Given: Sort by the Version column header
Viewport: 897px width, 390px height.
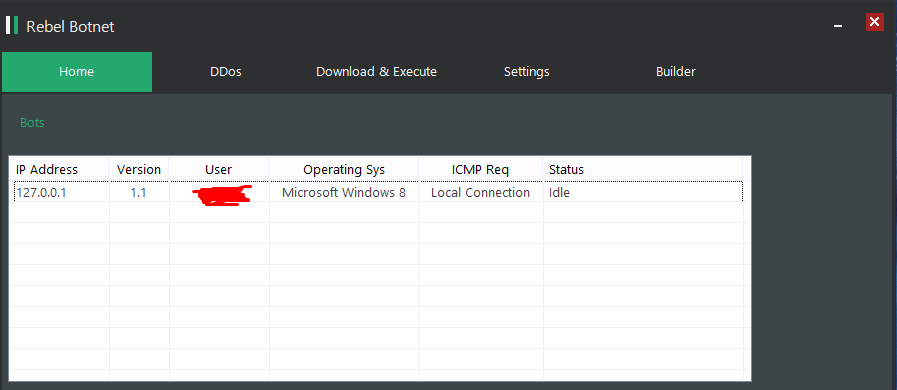Looking at the screenshot, I should [x=139, y=169].
